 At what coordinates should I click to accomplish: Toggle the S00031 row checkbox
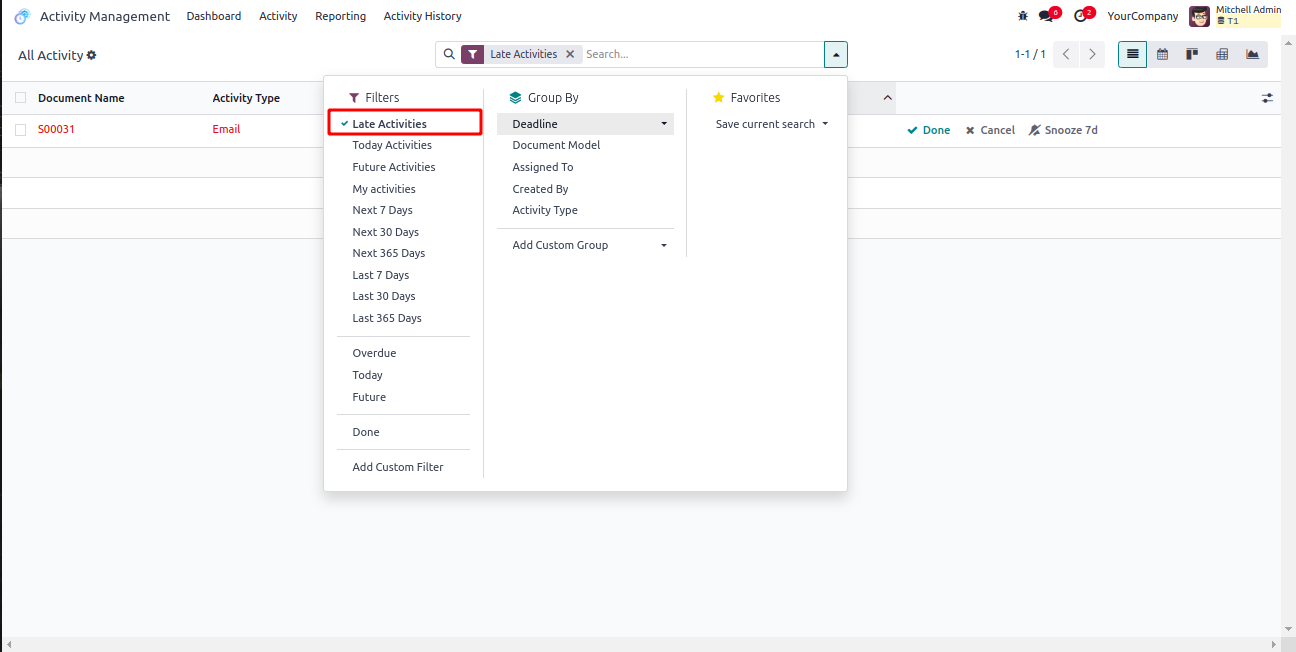click(21, 129)
